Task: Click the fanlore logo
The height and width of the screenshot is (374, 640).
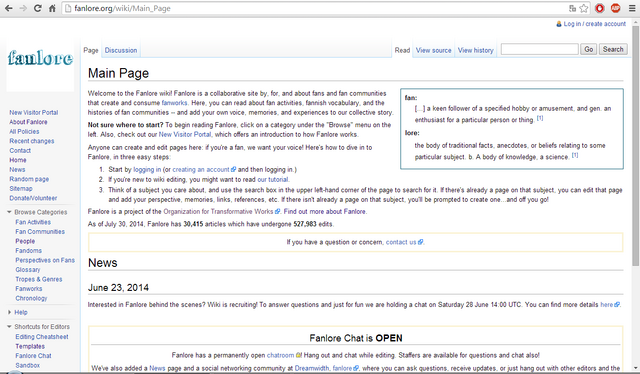Action: click(40, 58)
